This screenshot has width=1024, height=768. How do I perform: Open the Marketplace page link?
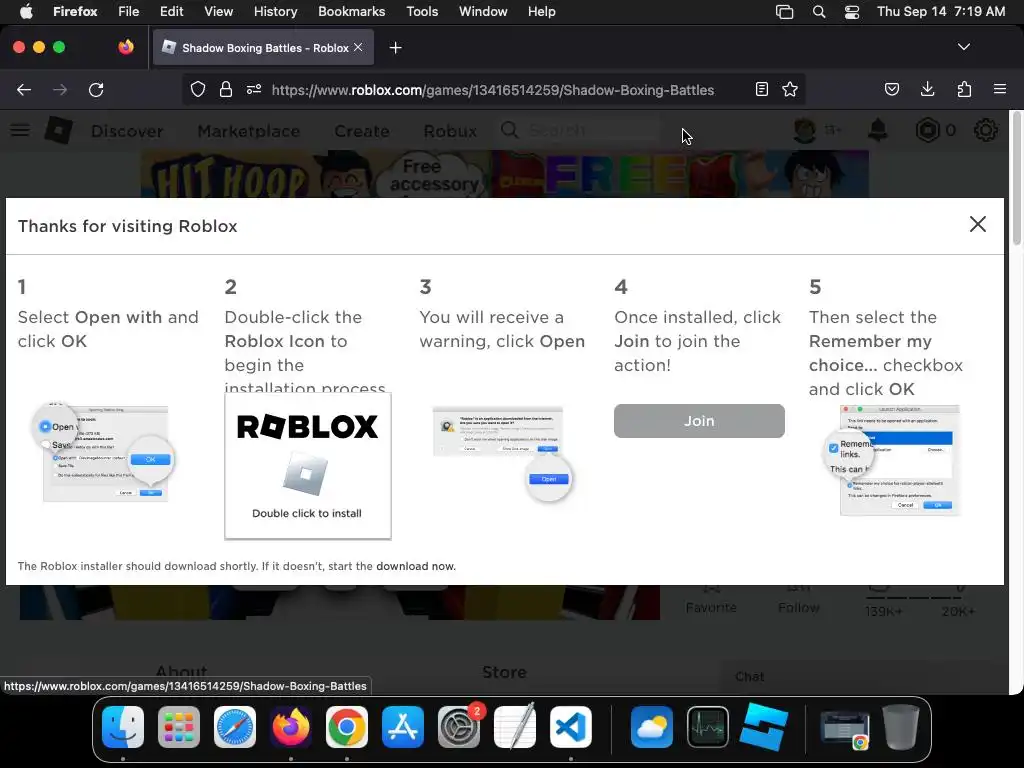pos(248,131)
